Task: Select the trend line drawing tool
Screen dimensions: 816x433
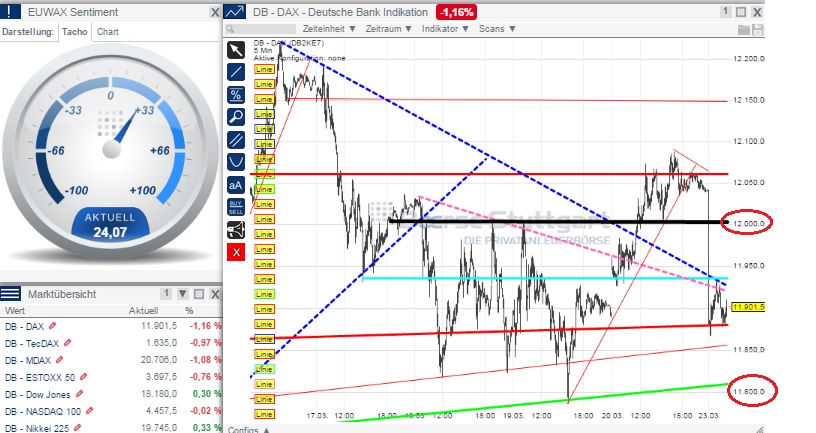Action: click(x=236, y=72)
